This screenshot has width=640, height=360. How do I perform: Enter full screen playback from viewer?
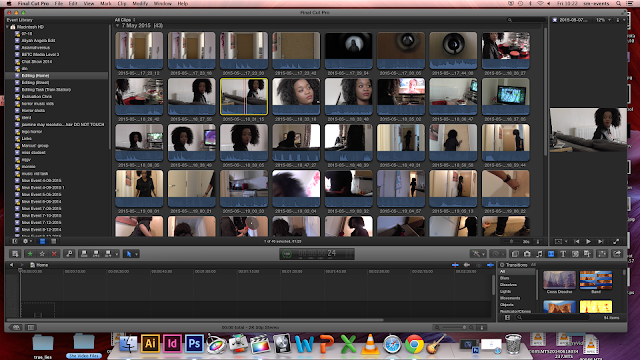616,242
